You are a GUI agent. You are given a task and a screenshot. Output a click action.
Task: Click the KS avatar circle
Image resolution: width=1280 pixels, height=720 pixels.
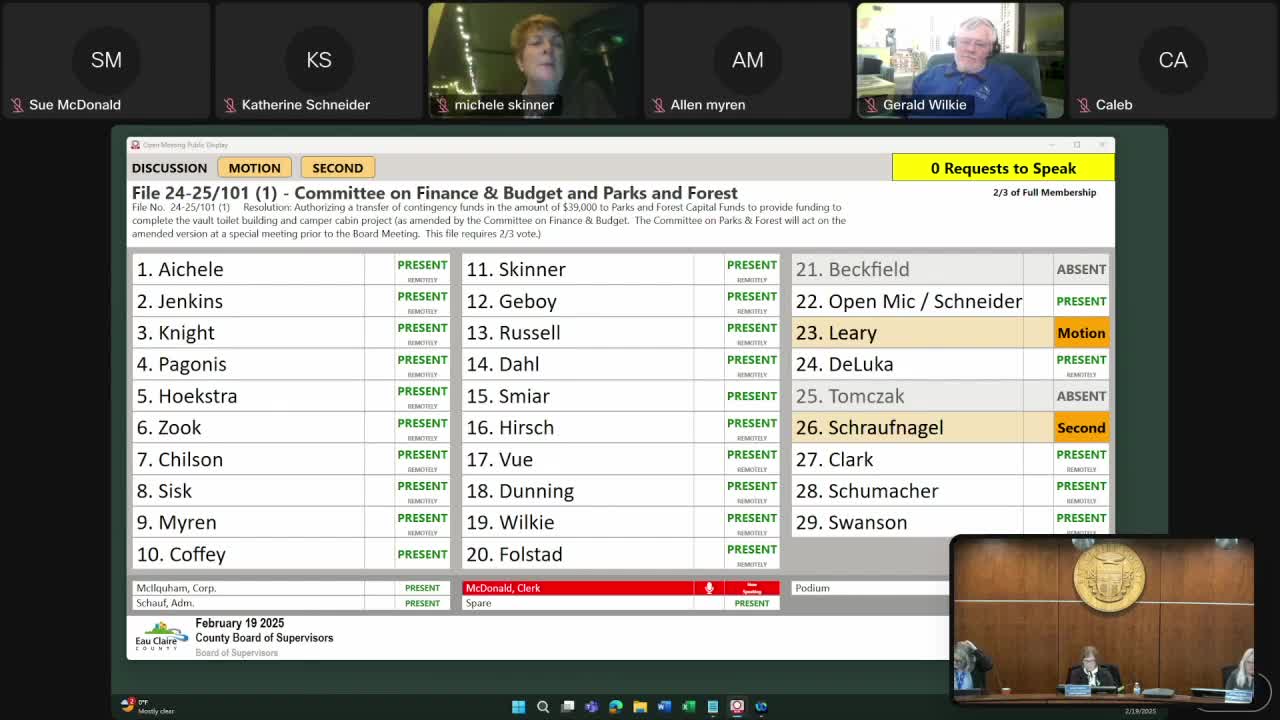[319, 60]
